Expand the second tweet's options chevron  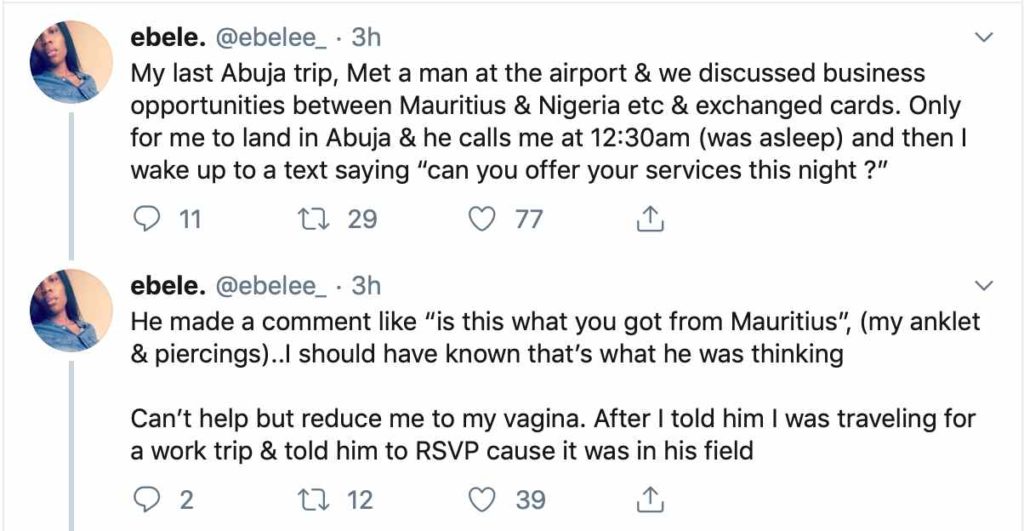[x=984, y=286]
